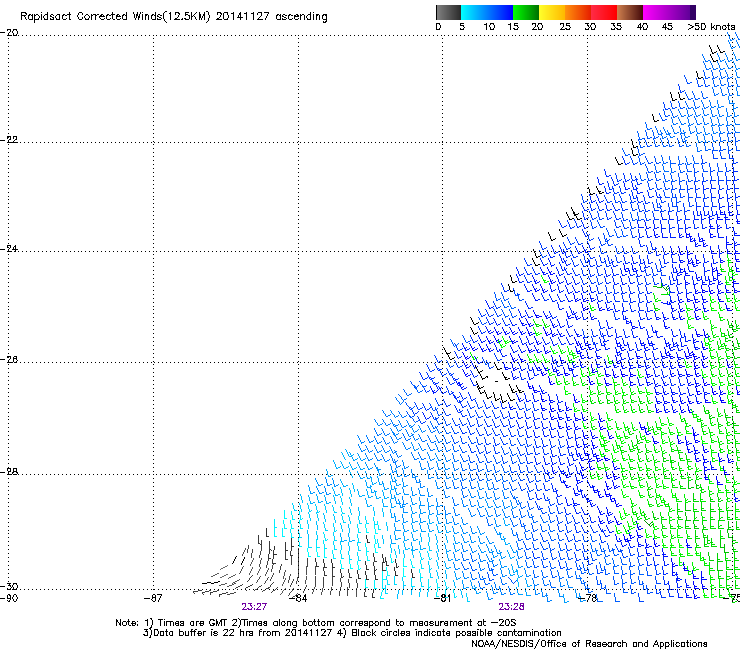Click the '-28' latitude axis label

pyautogui.click(x=9, y=472)
